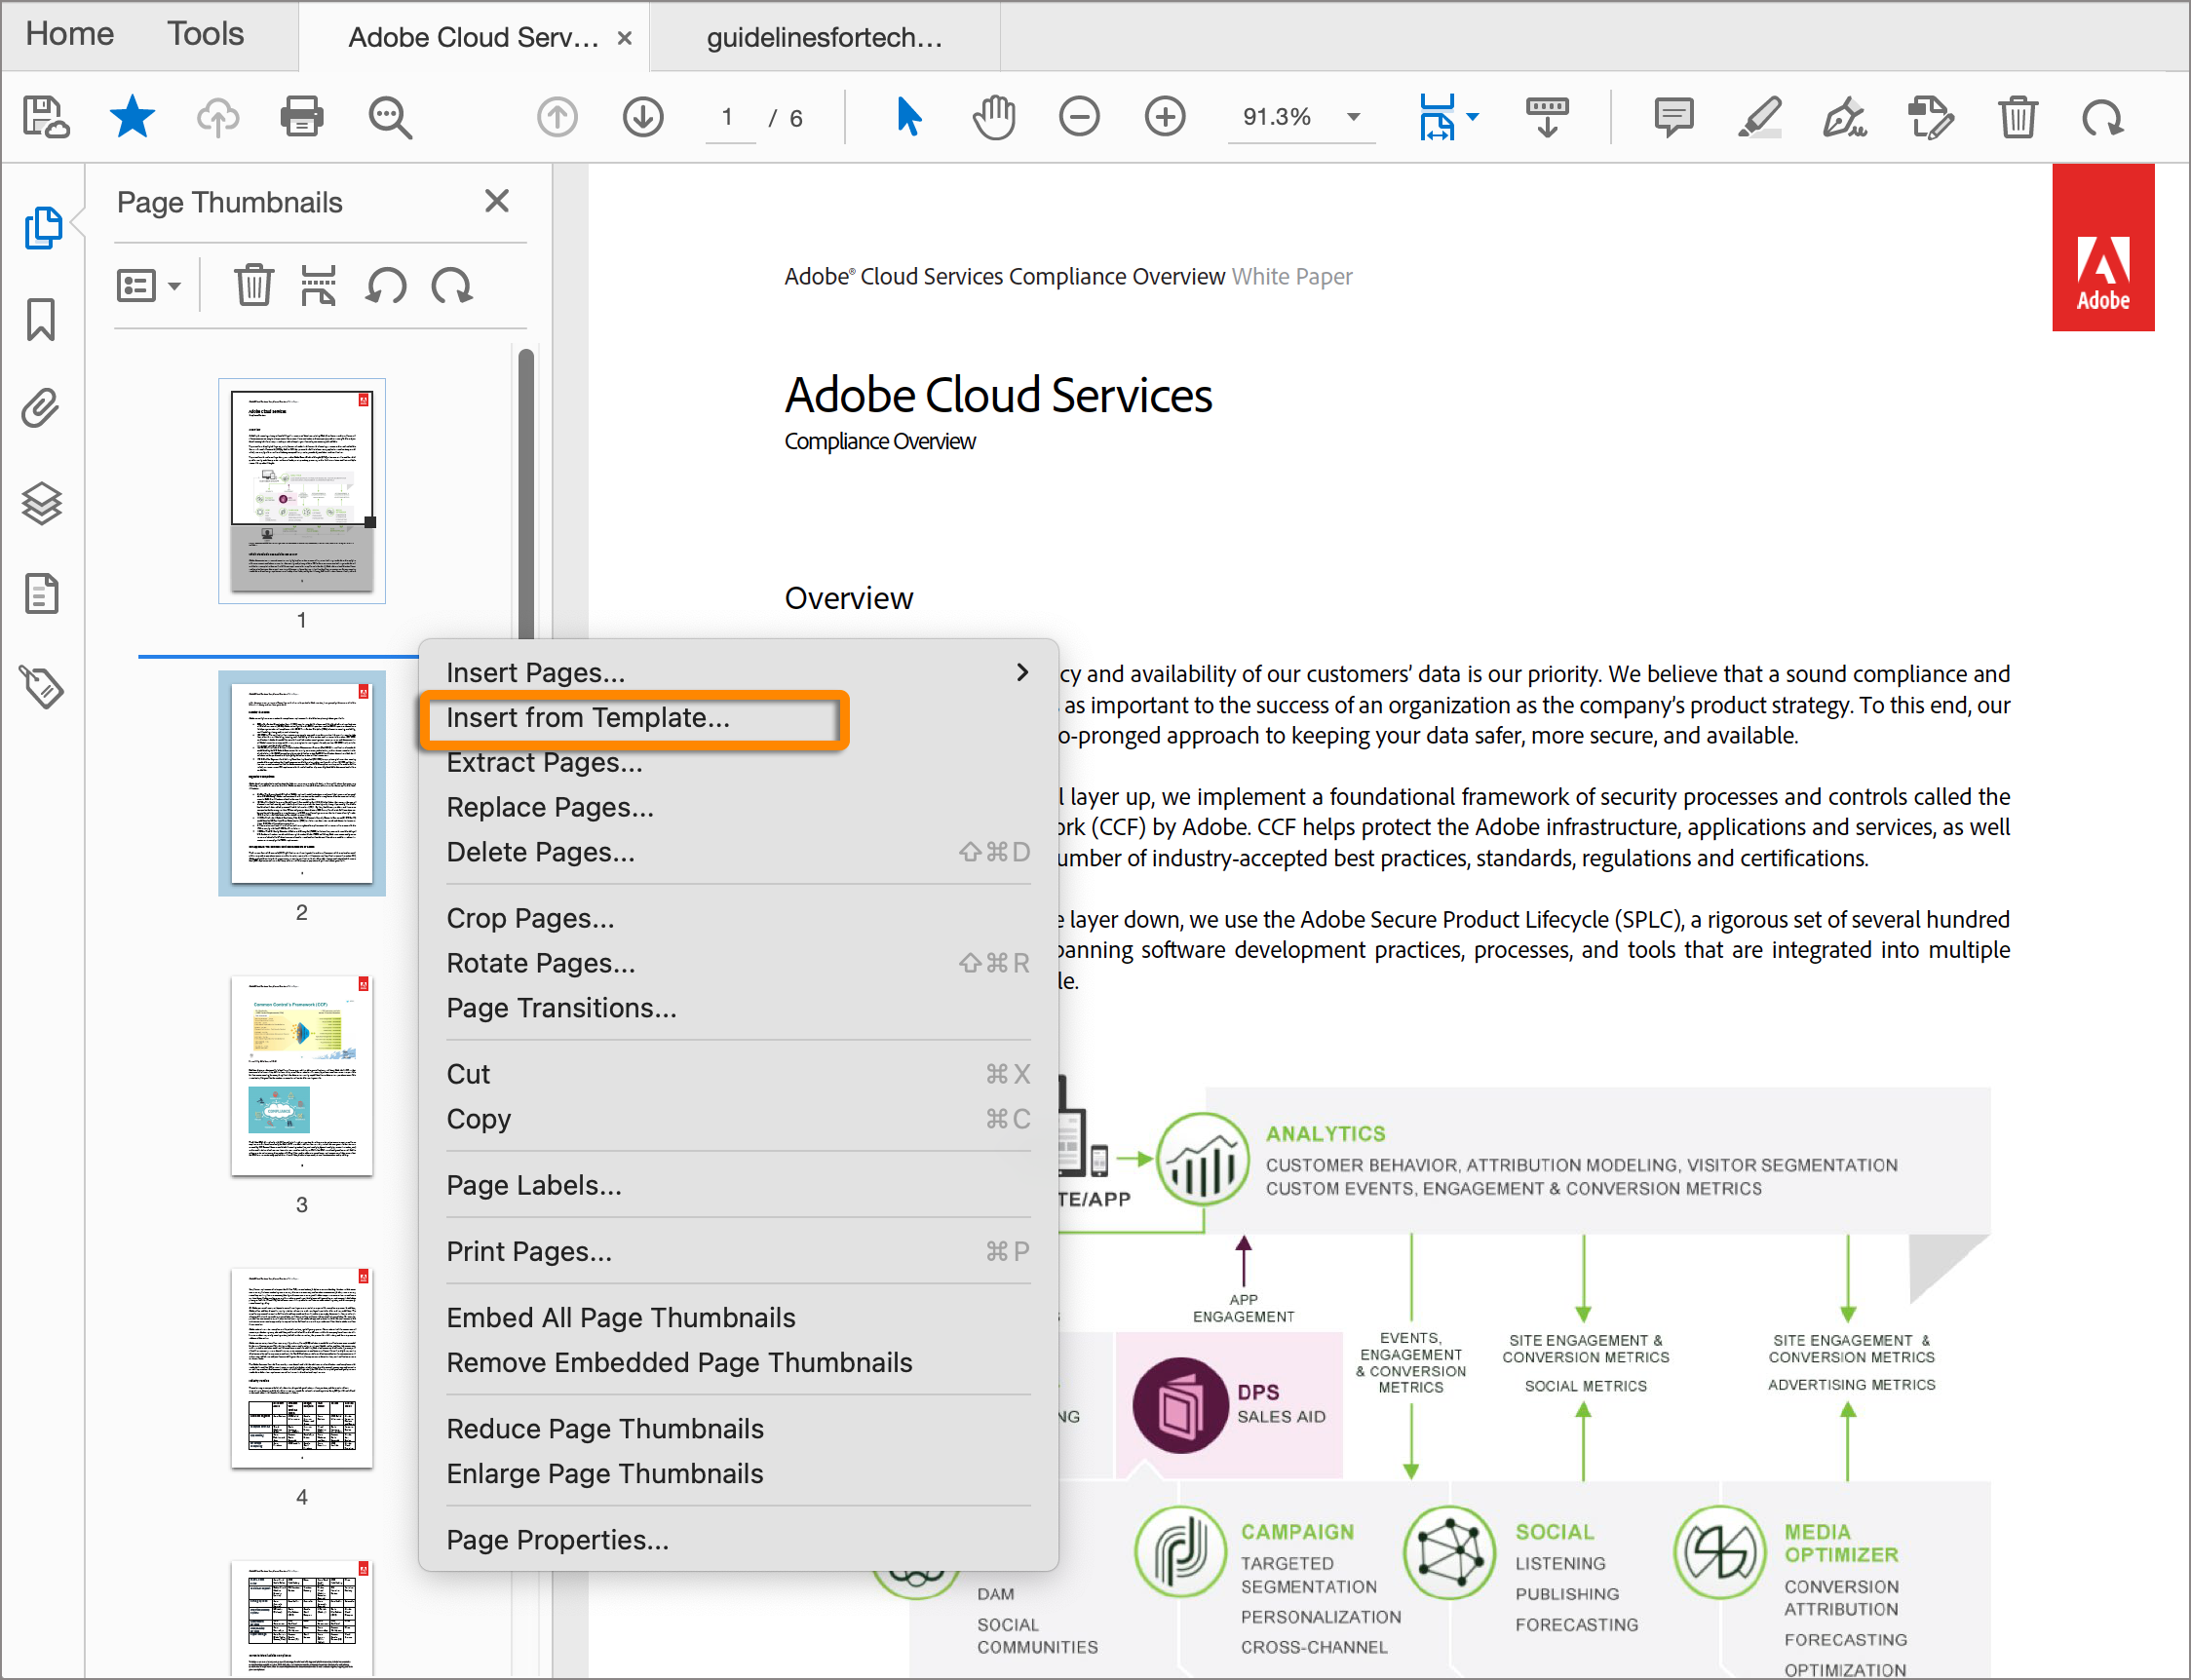
Task: Select the Hand pan tool
Action: (x=994, y=117)
